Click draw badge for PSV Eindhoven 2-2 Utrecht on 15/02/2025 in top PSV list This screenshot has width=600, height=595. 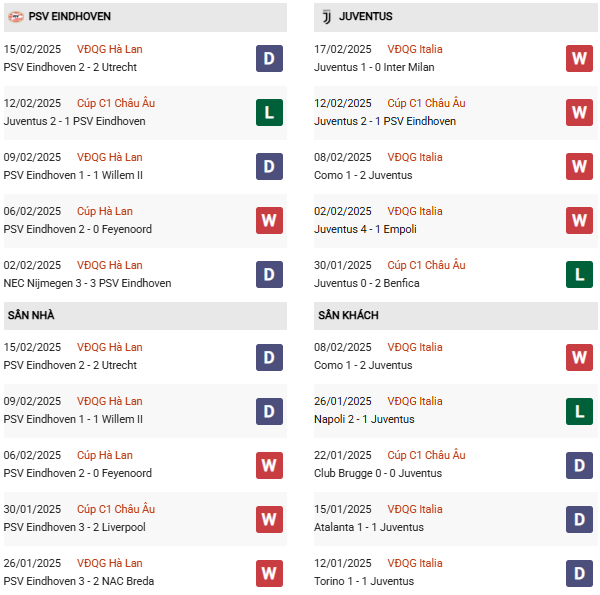269,58
